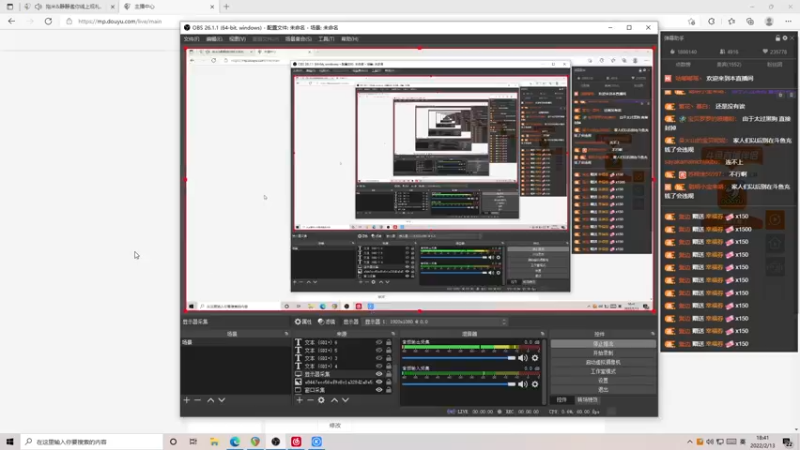
Task: Go back in the Edge browser
Action: [x=11, y=21]
